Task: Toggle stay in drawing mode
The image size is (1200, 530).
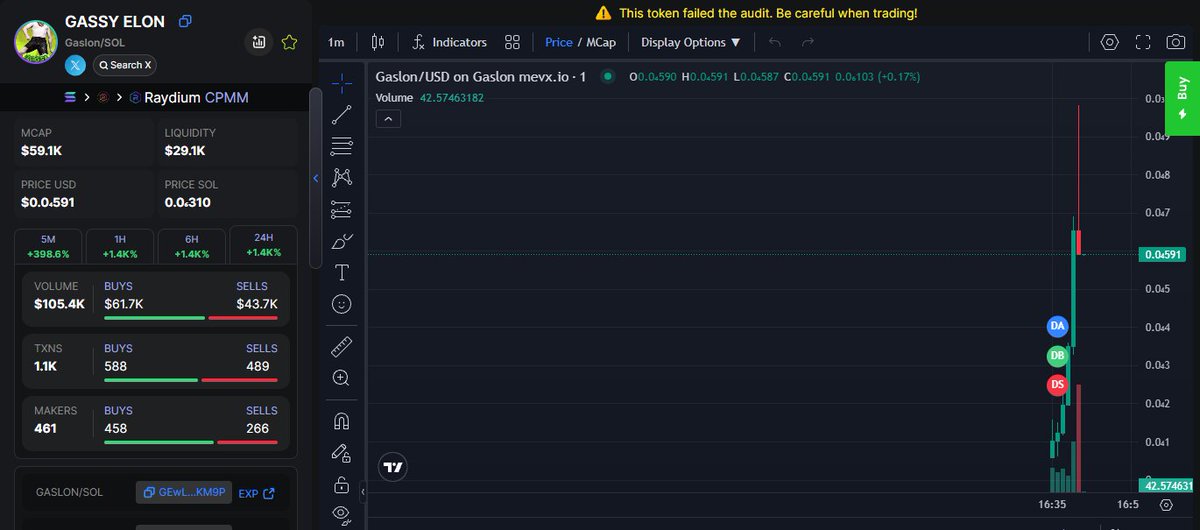Action: [341, 453]
